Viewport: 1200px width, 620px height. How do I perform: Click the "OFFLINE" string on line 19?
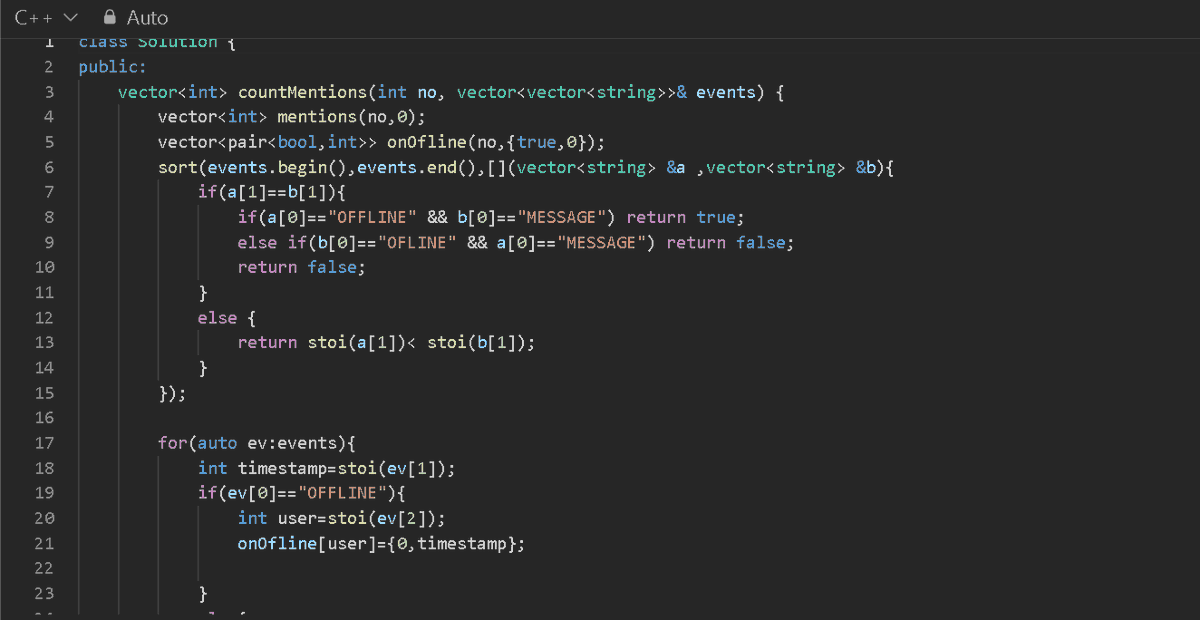[x=342, y=492]
